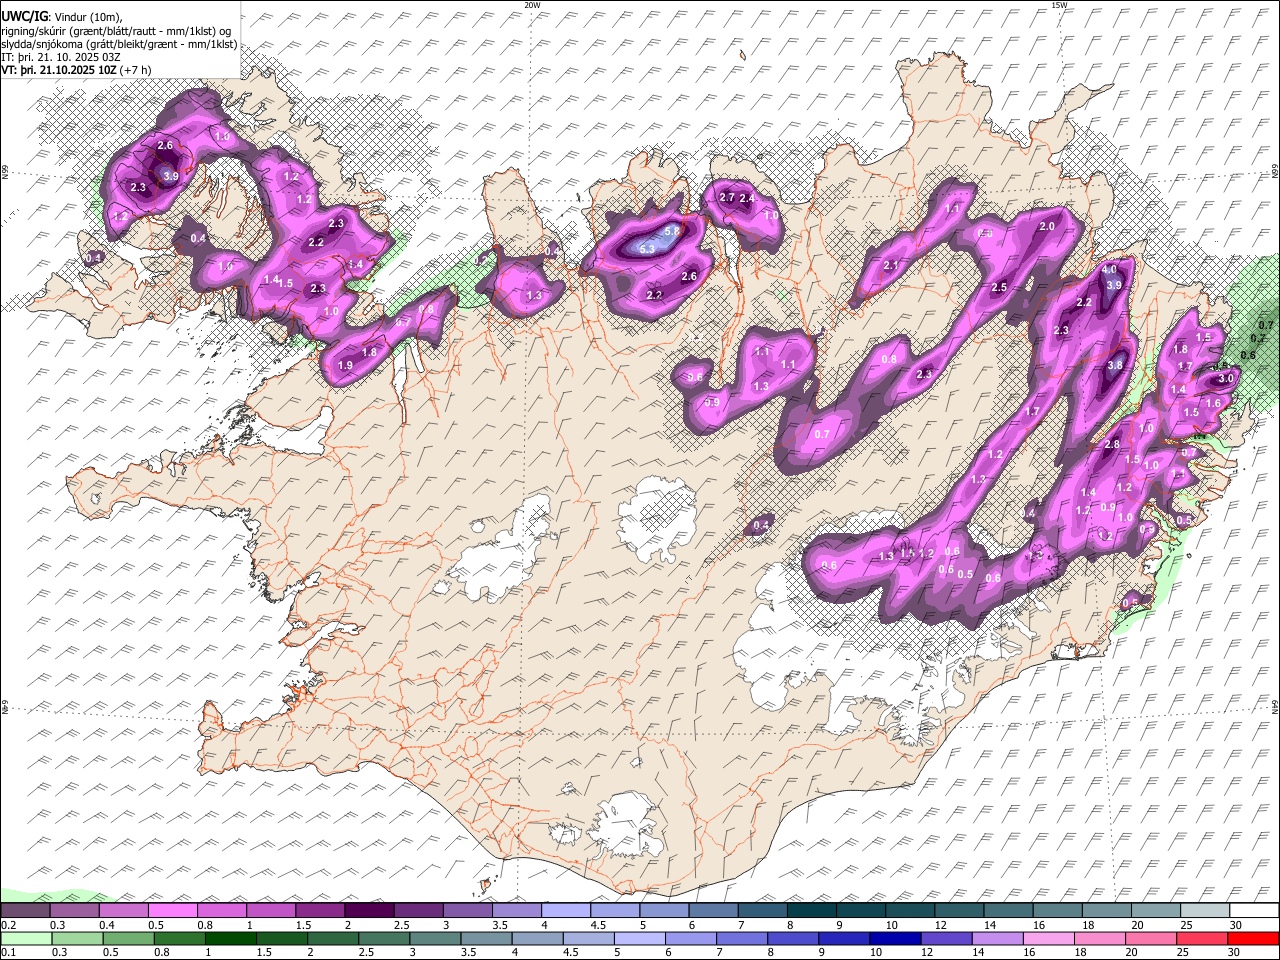
Task: Click the UWC/IG Vindur (10m) title text
Action: (x=60, y=16)
